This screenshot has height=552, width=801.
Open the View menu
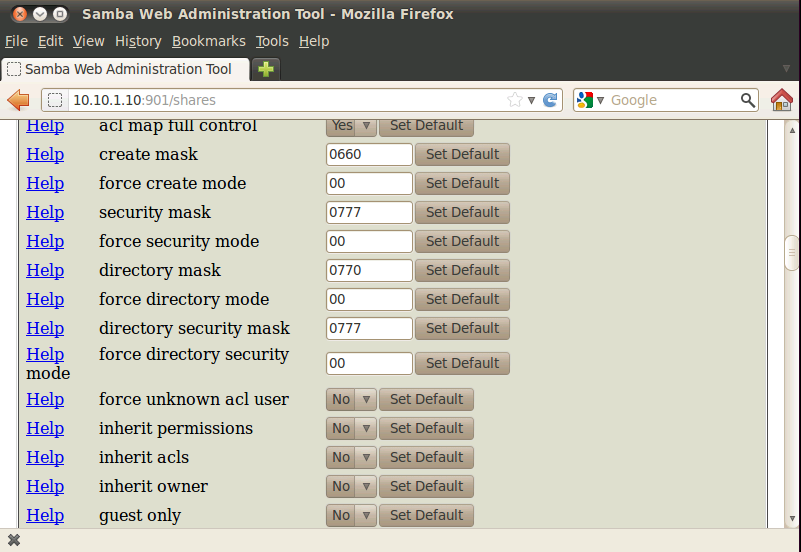click(x=88, y=41)
